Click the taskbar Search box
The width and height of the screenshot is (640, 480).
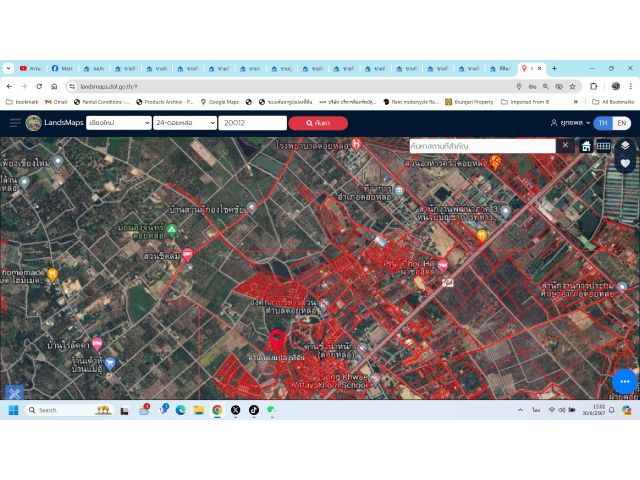[69, 410]
